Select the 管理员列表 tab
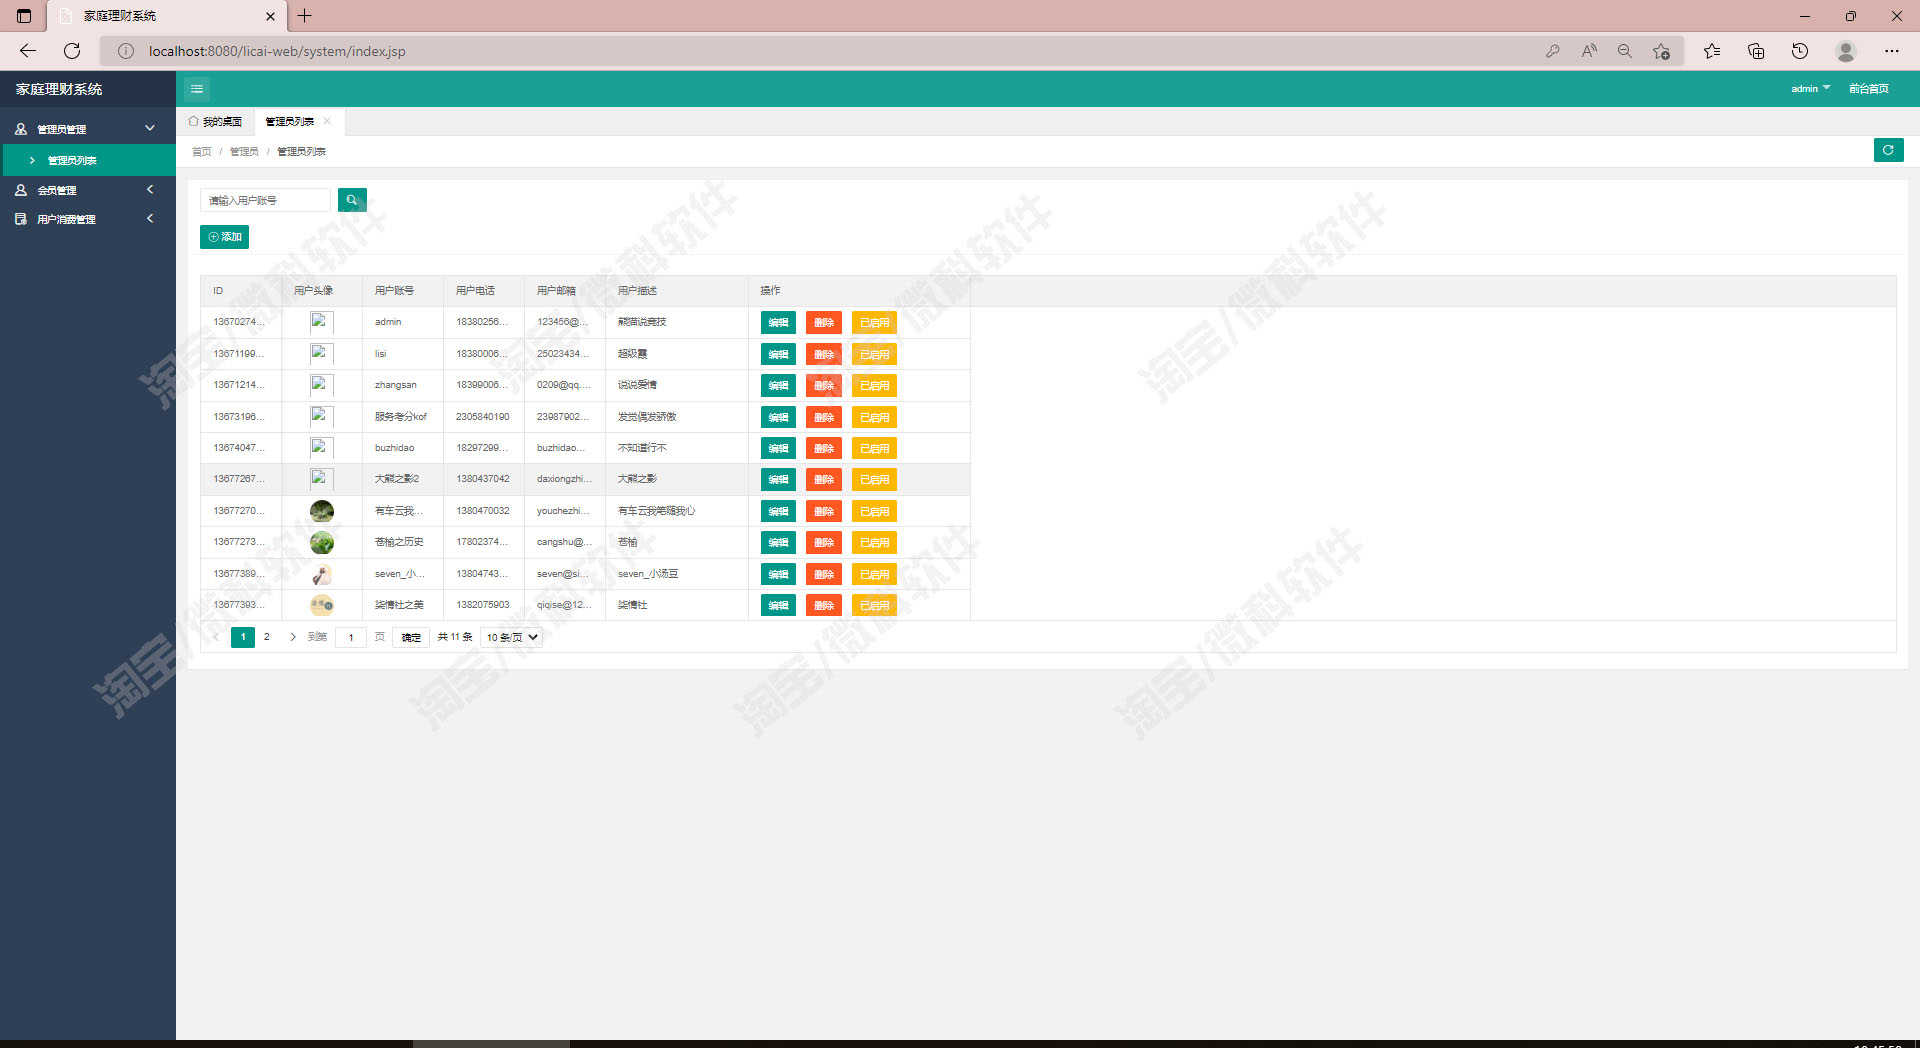 (290, 121)
